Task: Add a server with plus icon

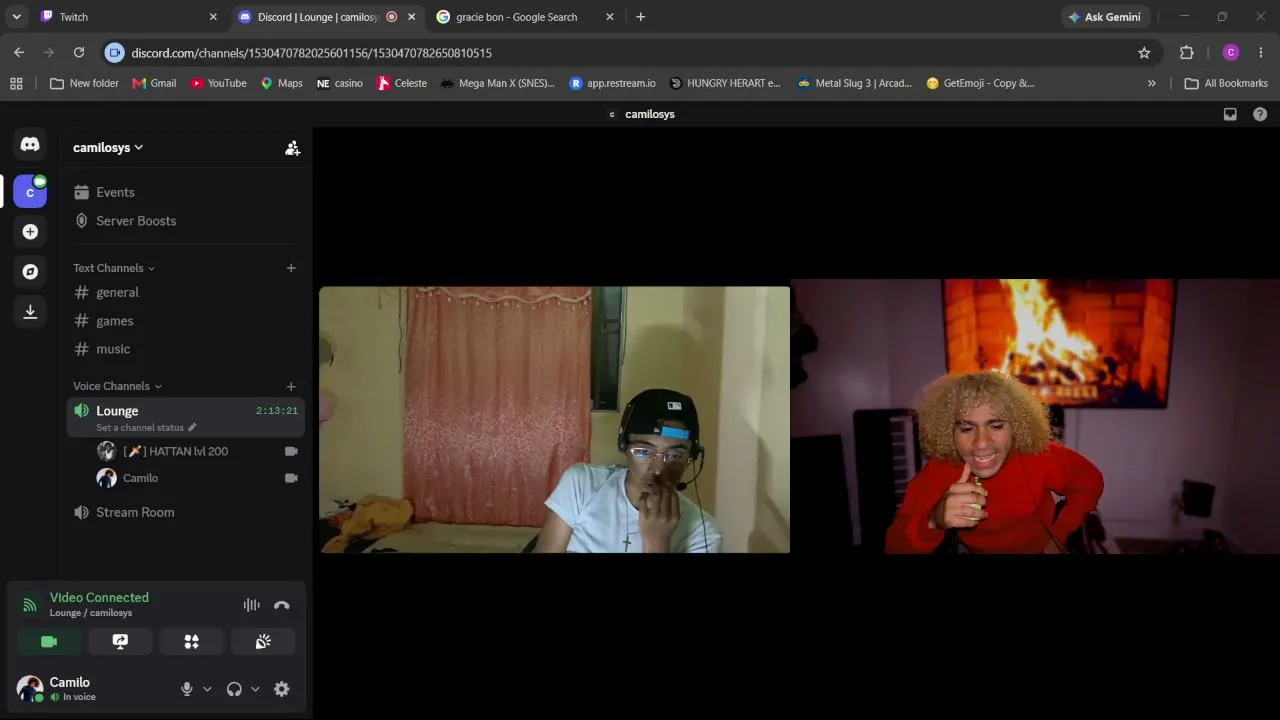Action: tap(30, 232)
